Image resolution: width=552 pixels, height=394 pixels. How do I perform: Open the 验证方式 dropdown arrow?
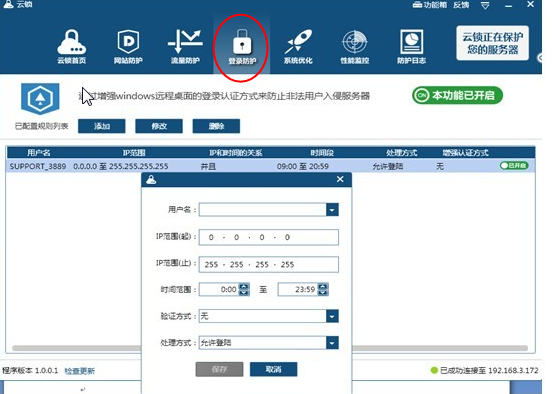(x=332, y=316)
